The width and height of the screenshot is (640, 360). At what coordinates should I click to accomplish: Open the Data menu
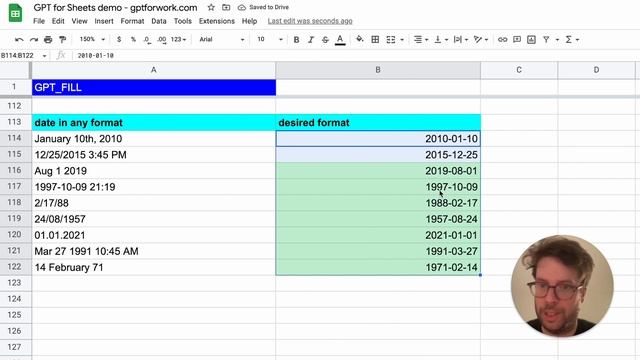point(158,21)
